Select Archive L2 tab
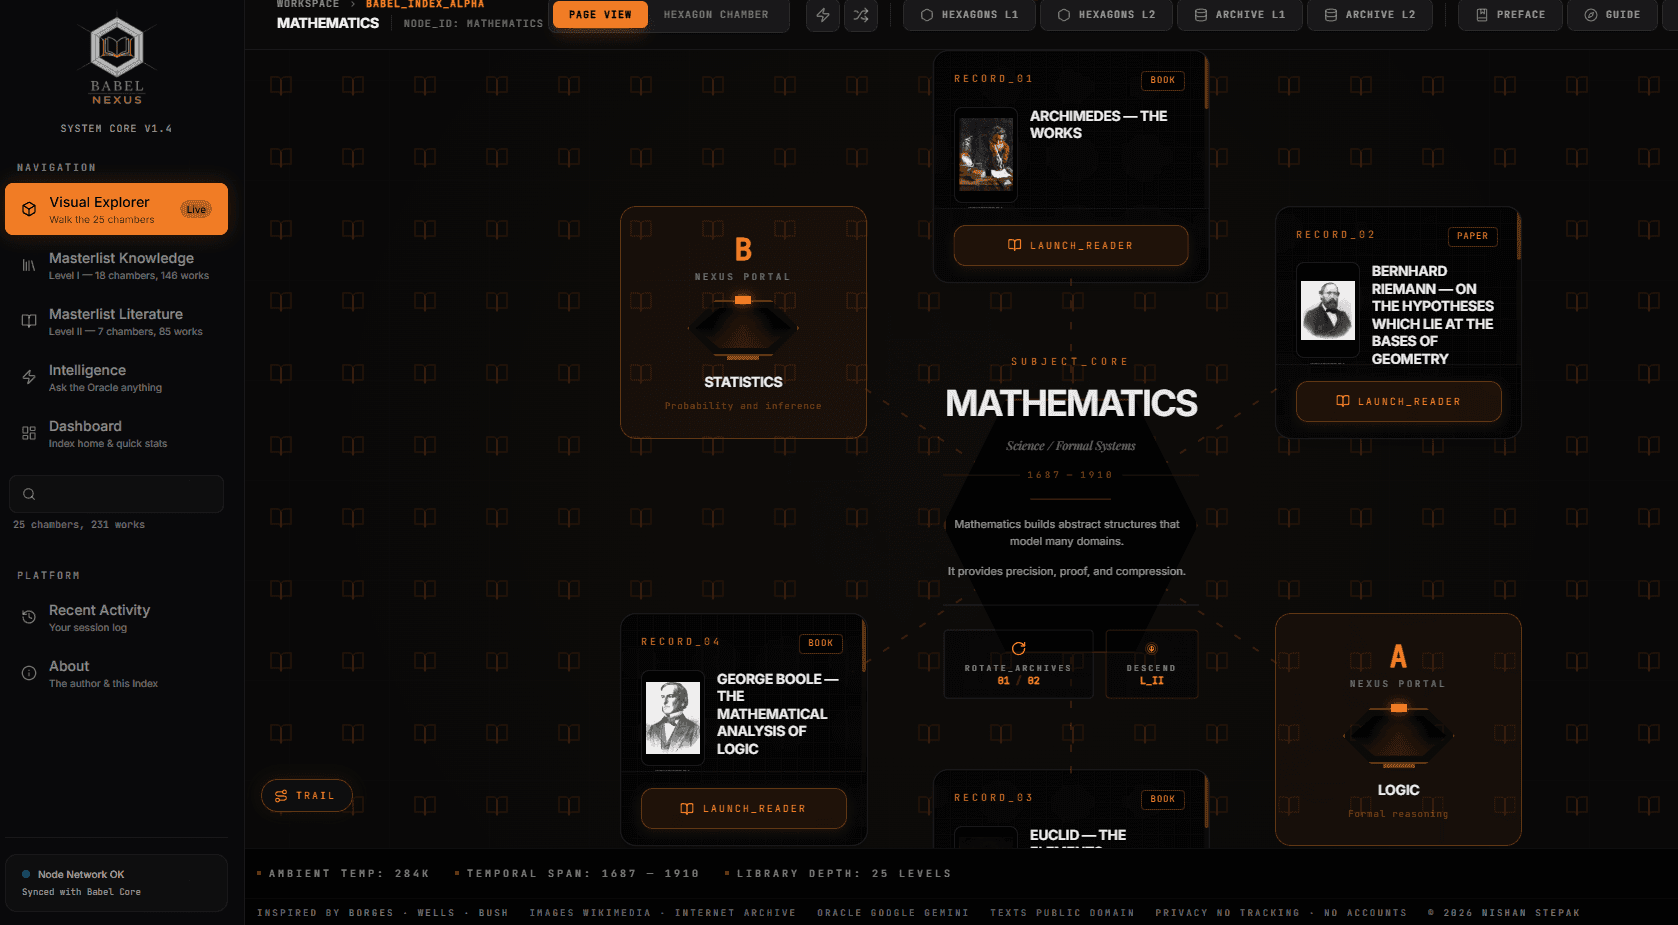 coord(1370,15)
